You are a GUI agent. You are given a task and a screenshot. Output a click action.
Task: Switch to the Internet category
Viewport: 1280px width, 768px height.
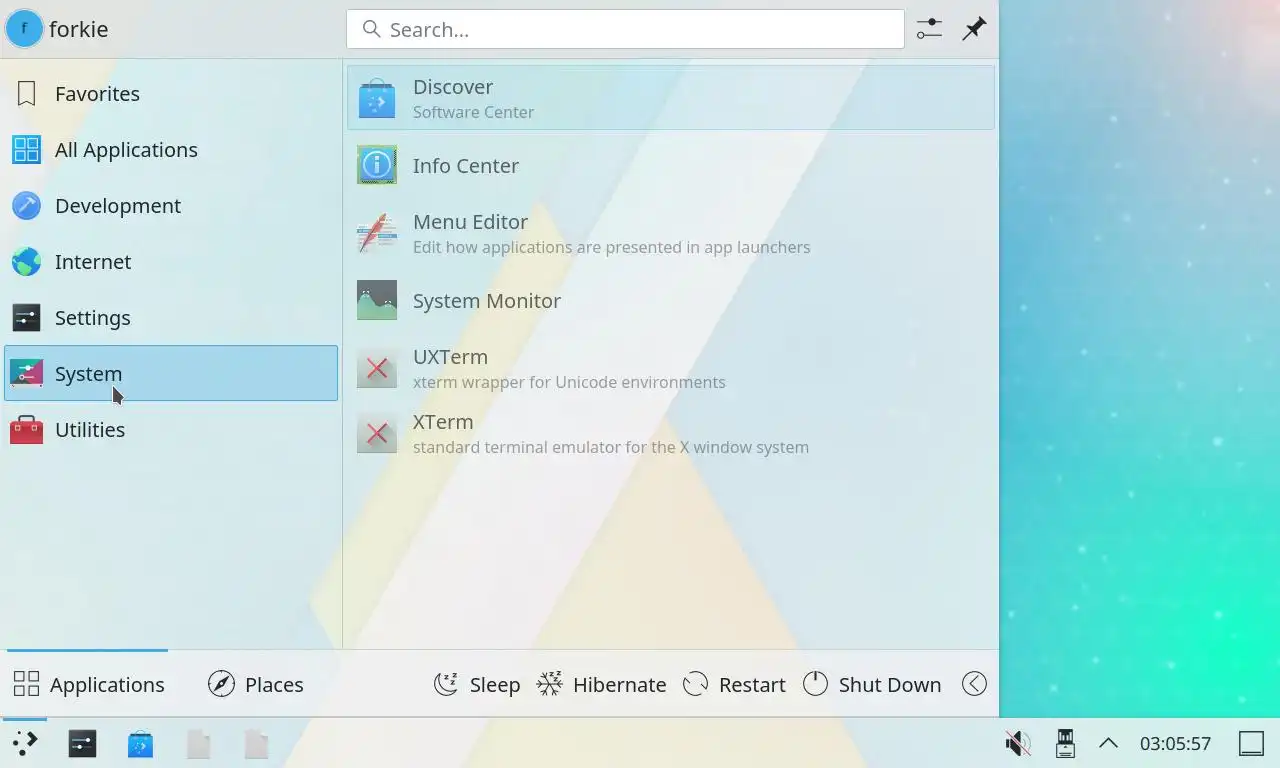171,262
